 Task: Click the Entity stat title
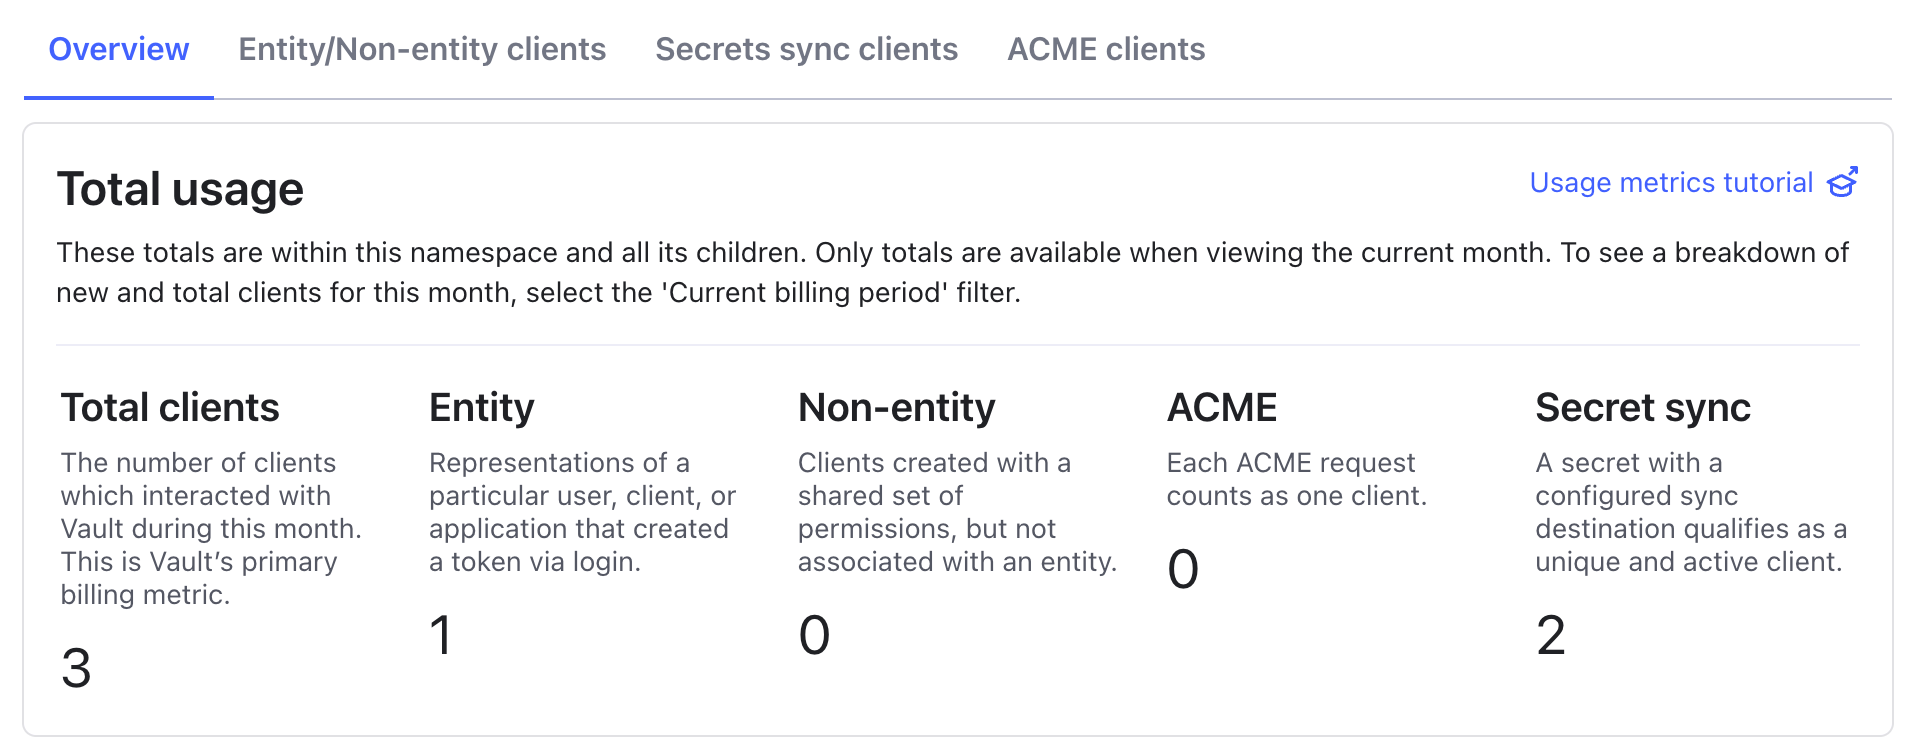[x=481, y=408]
